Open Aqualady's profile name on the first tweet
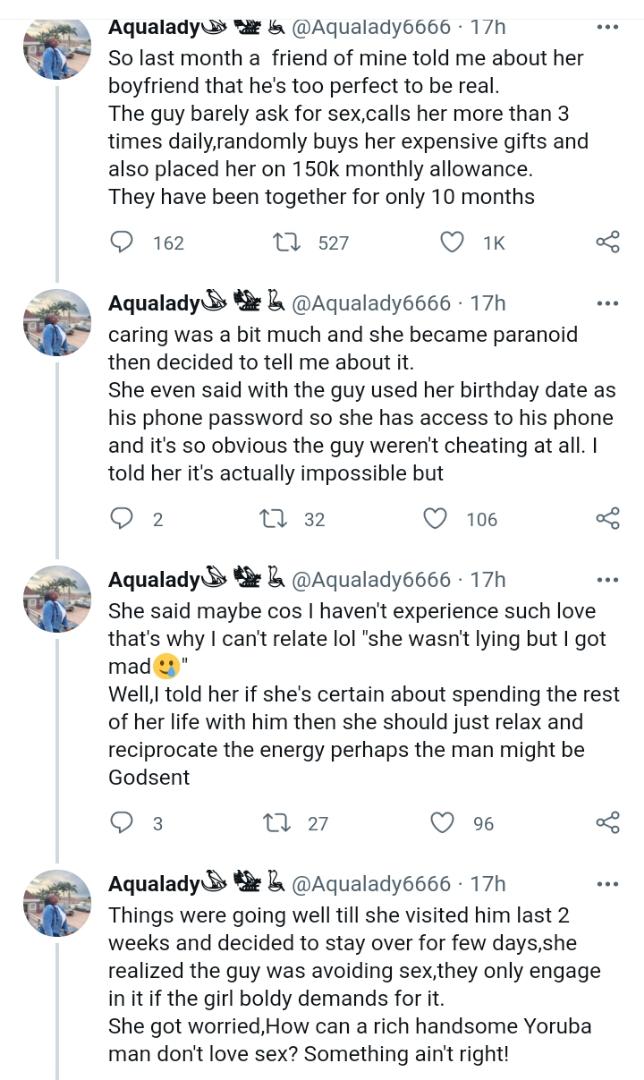 [x=153, y=27]
